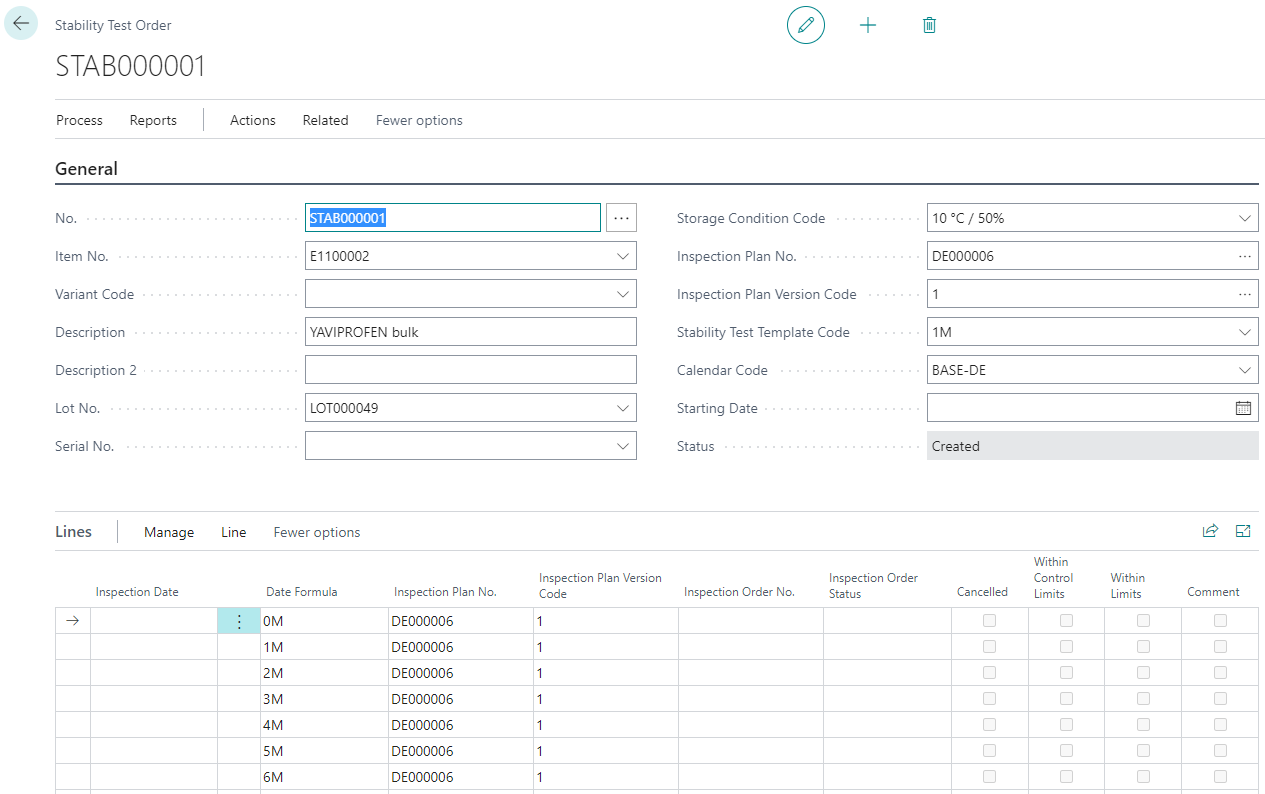Open the Reports menu

click(153, 120)
